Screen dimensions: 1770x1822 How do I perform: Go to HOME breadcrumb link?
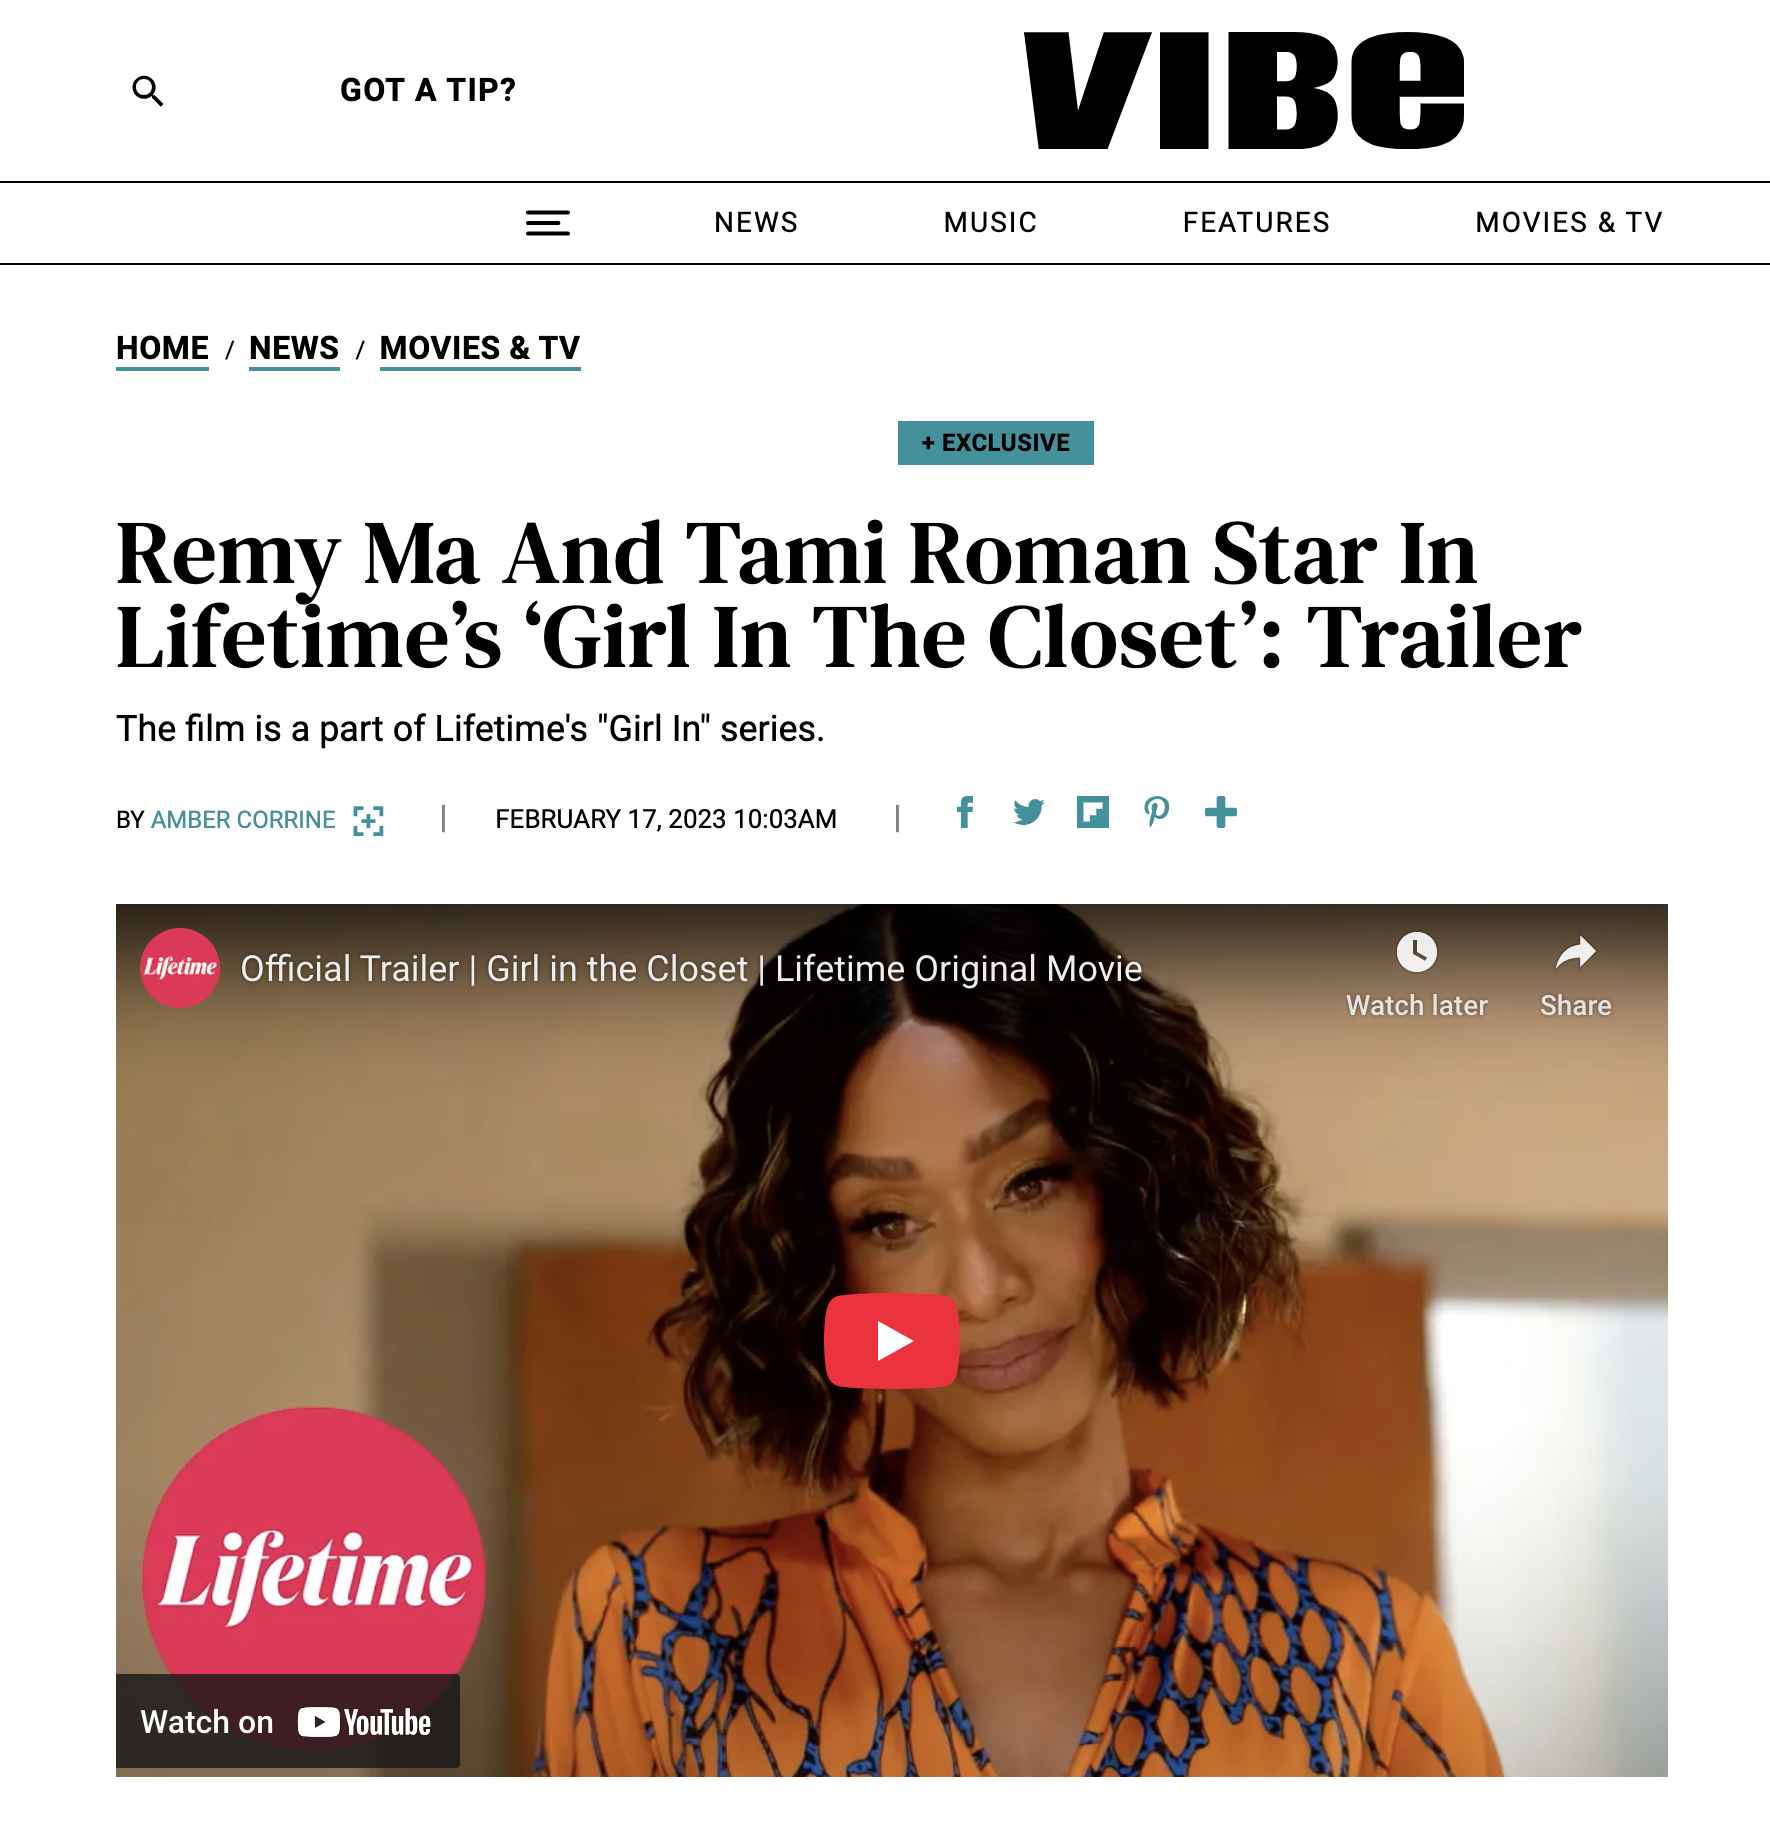point(162,349)
